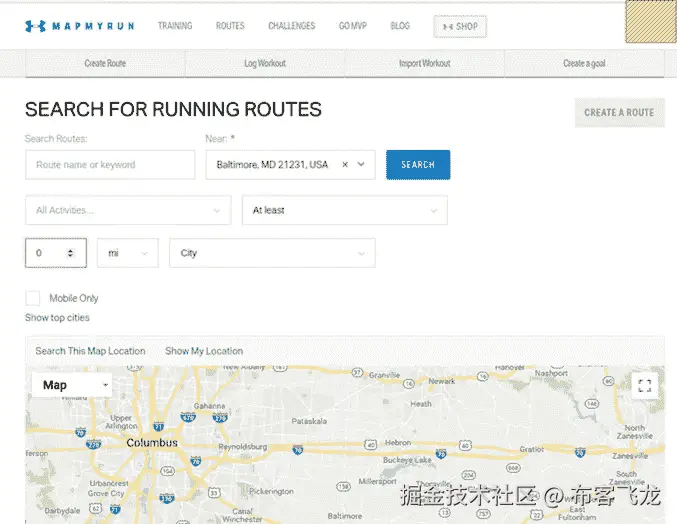The width and height of the screenshot is (677, 524).
Task: Toggle the Mobile Only checkbox
Action: tap(33, 298)
